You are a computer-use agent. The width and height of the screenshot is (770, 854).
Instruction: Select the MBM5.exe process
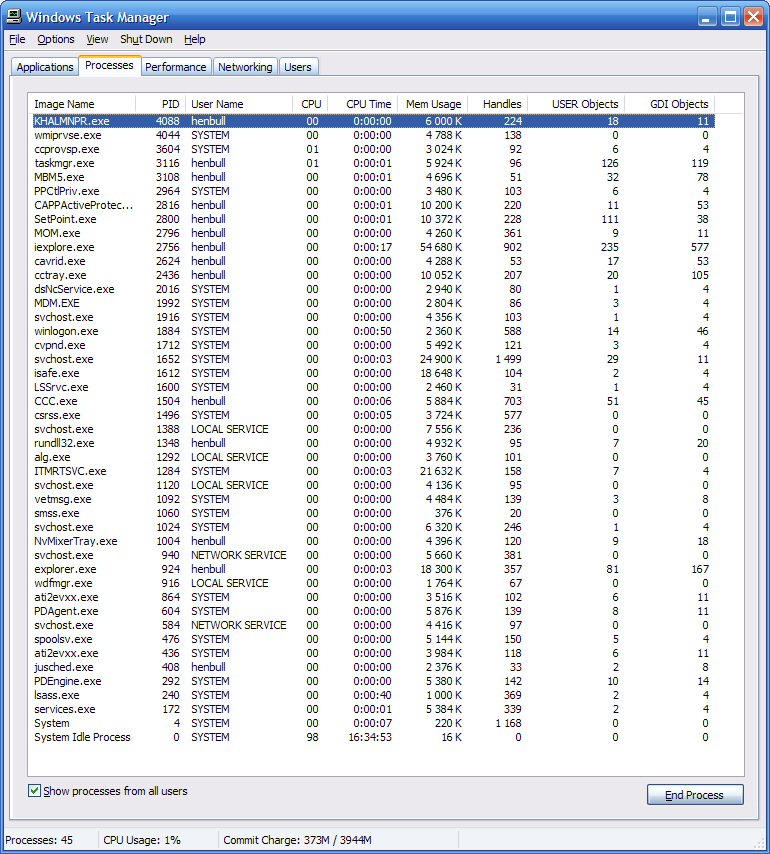(373, 177)
